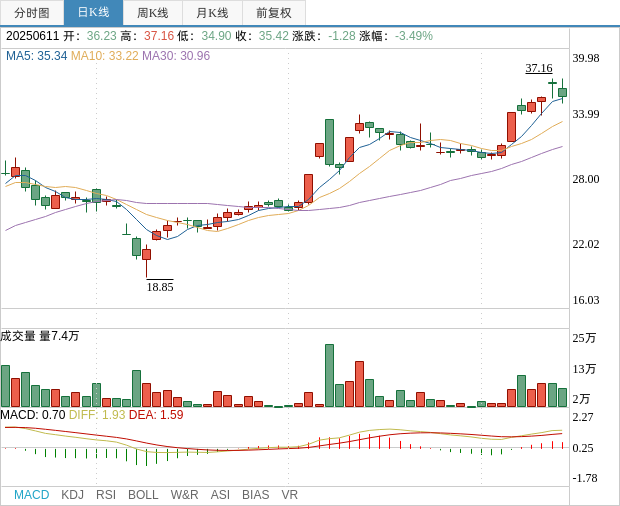Click the 28.00 price axis label
The width and height of the screenshot is (620, 506).
pos(586,179)
